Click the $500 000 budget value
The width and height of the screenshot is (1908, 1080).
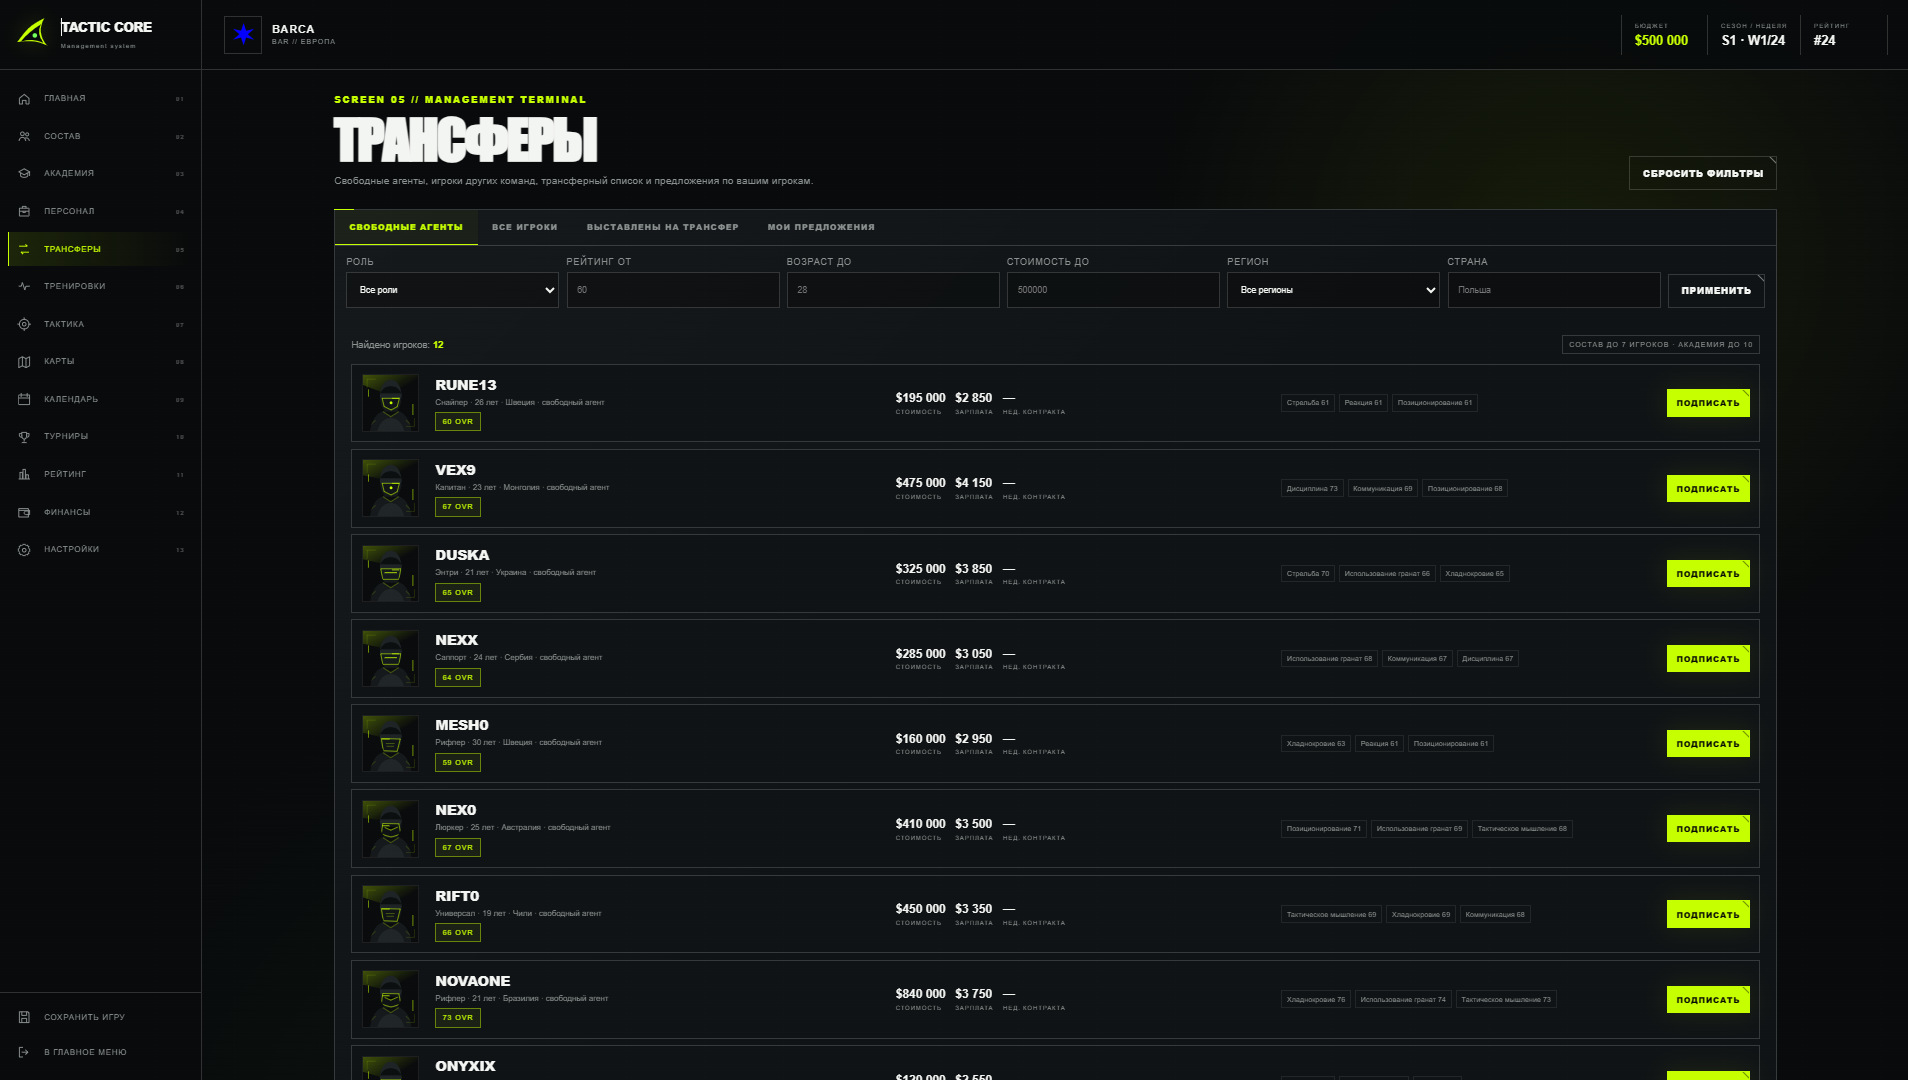[x=1661, y=41]
